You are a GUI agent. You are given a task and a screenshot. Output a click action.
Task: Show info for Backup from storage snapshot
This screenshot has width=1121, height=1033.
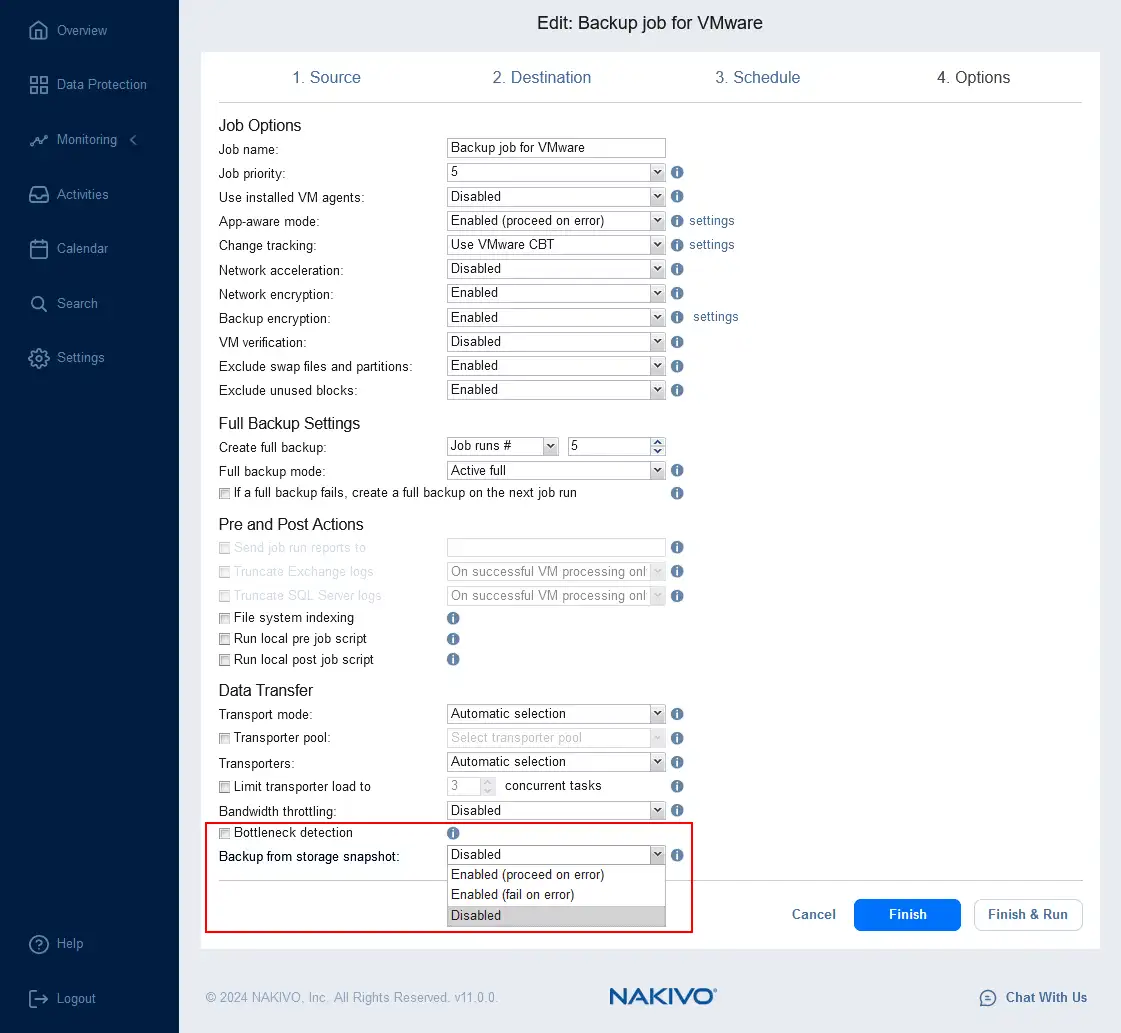pyautogui.click(x=677, y=855)
